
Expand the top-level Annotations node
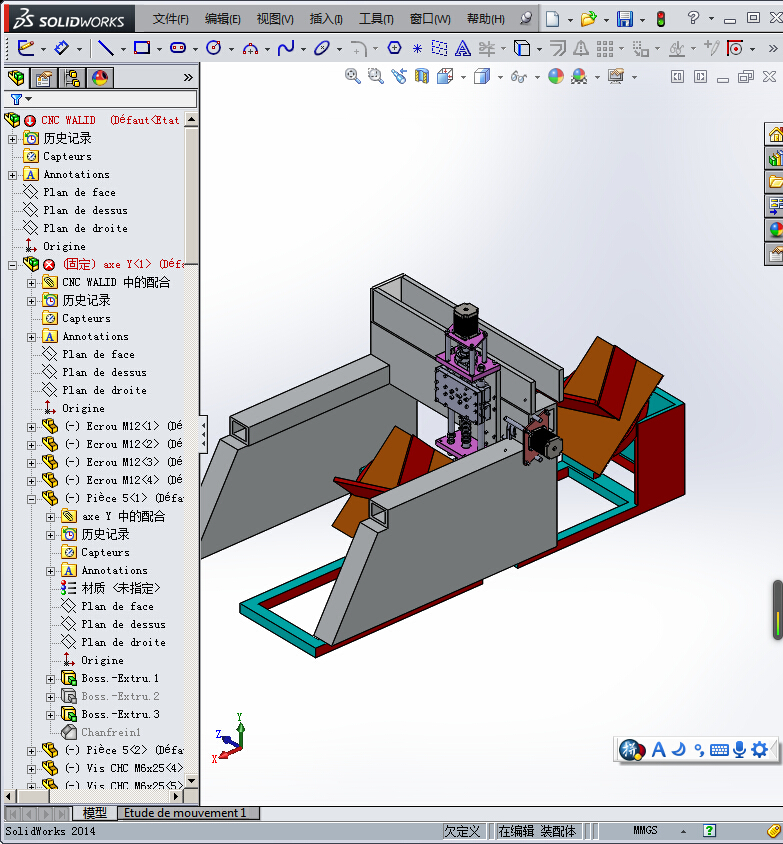coord(12,175)
